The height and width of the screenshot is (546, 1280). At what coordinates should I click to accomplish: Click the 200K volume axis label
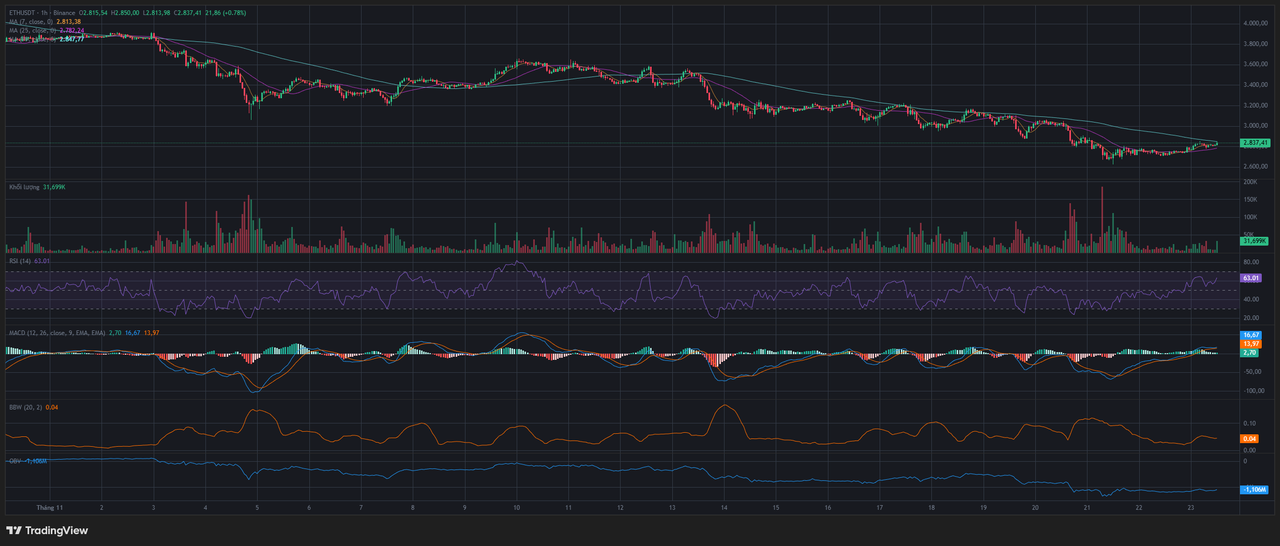coord(1250,183)
